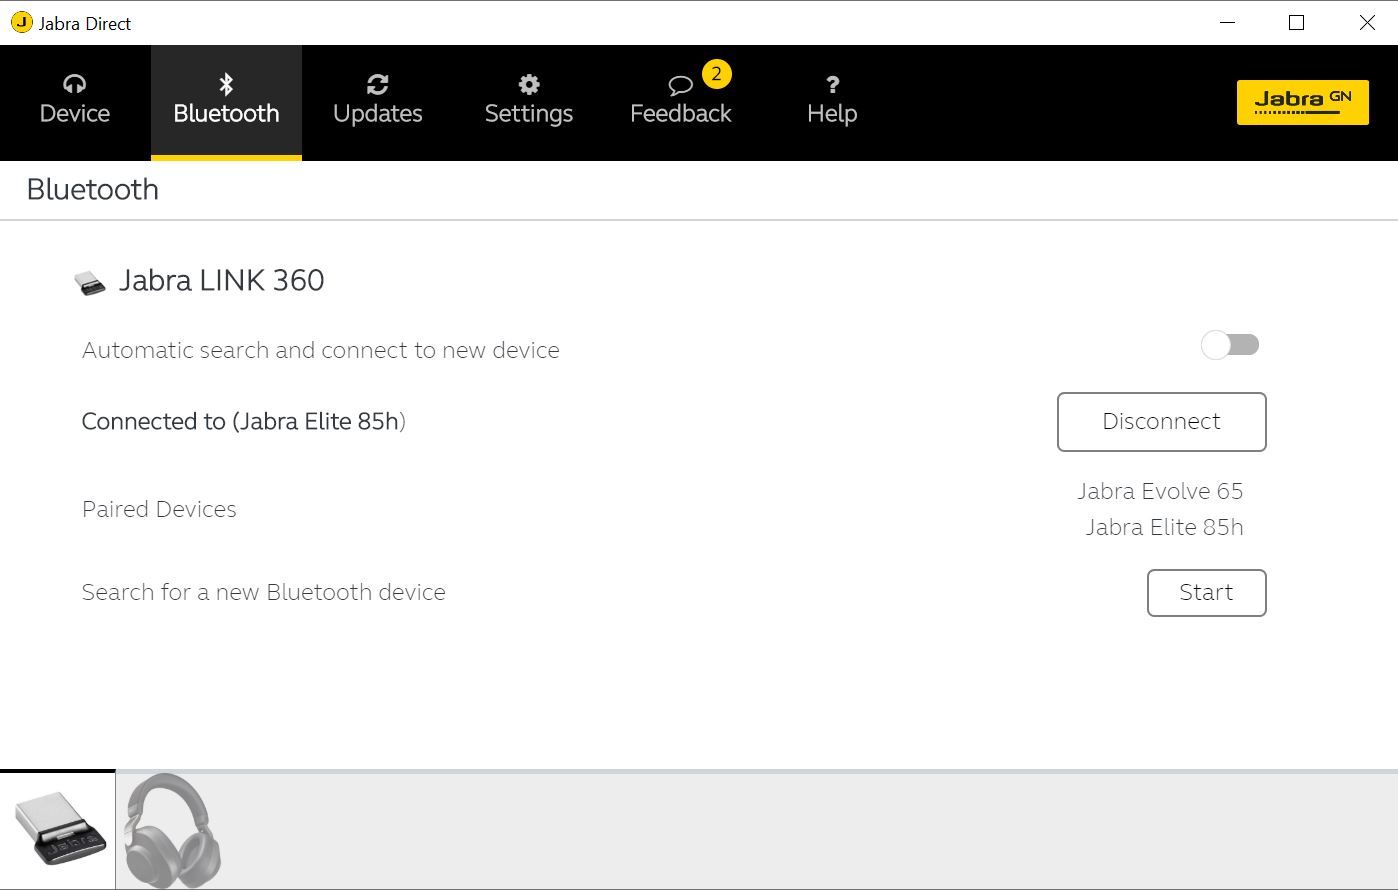Open the Settings tab
1398x890 pixels.
click(x=528, y=102)
